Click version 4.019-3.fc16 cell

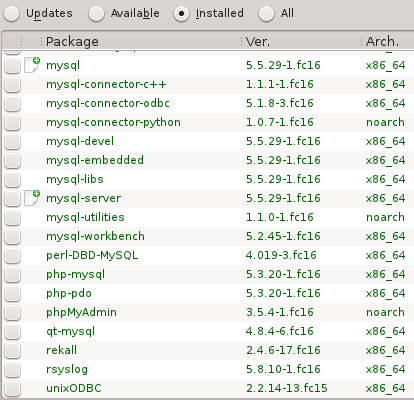pyautogui.click(x=281, y=255)
